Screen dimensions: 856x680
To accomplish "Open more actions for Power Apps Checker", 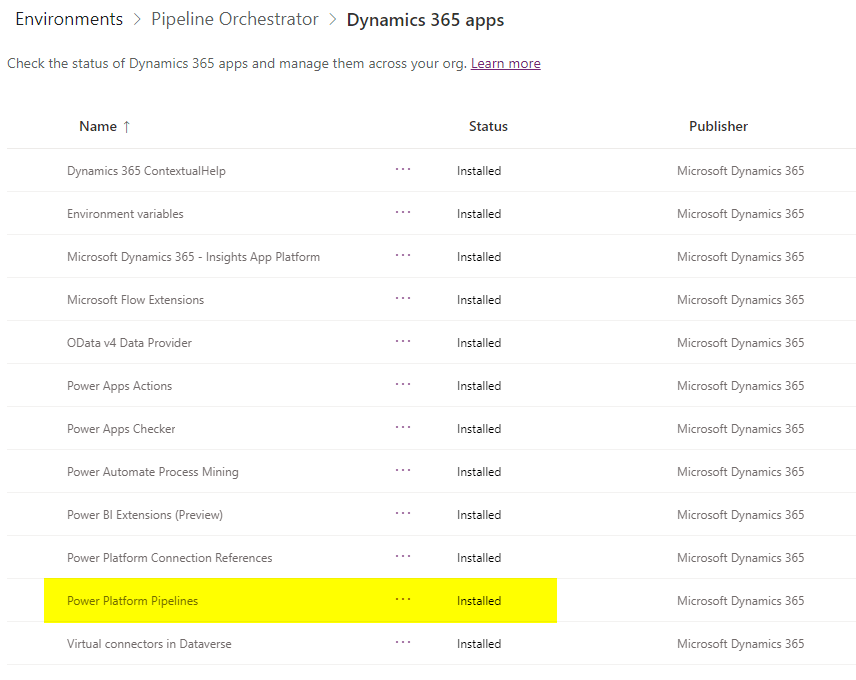I will pos(403,428).
